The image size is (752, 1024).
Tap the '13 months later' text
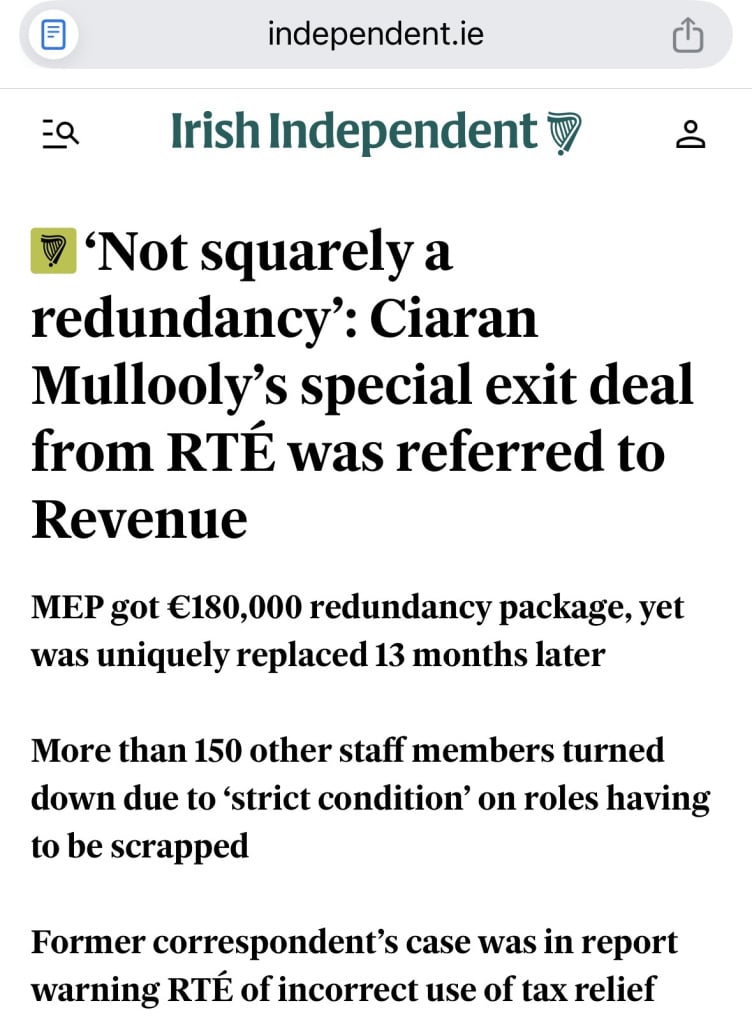(x=490, y=655)
